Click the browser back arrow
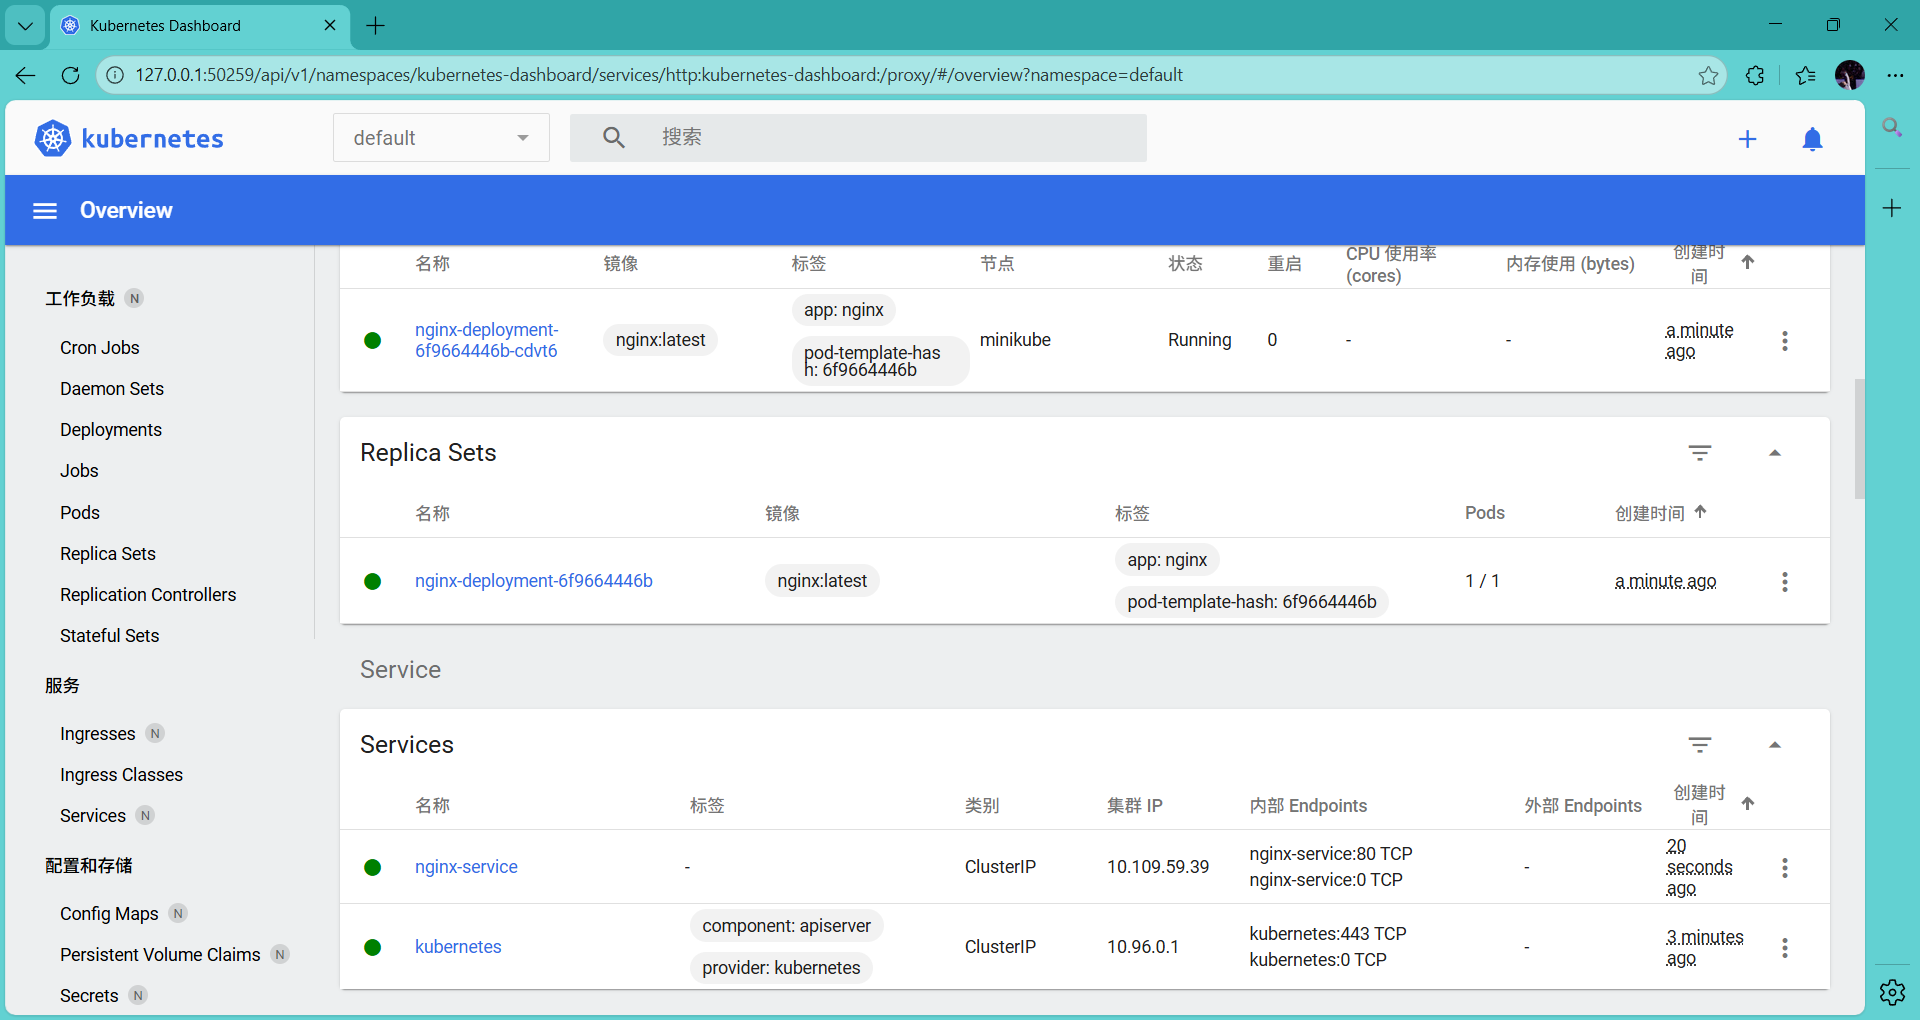 click(x=26, y=75)
